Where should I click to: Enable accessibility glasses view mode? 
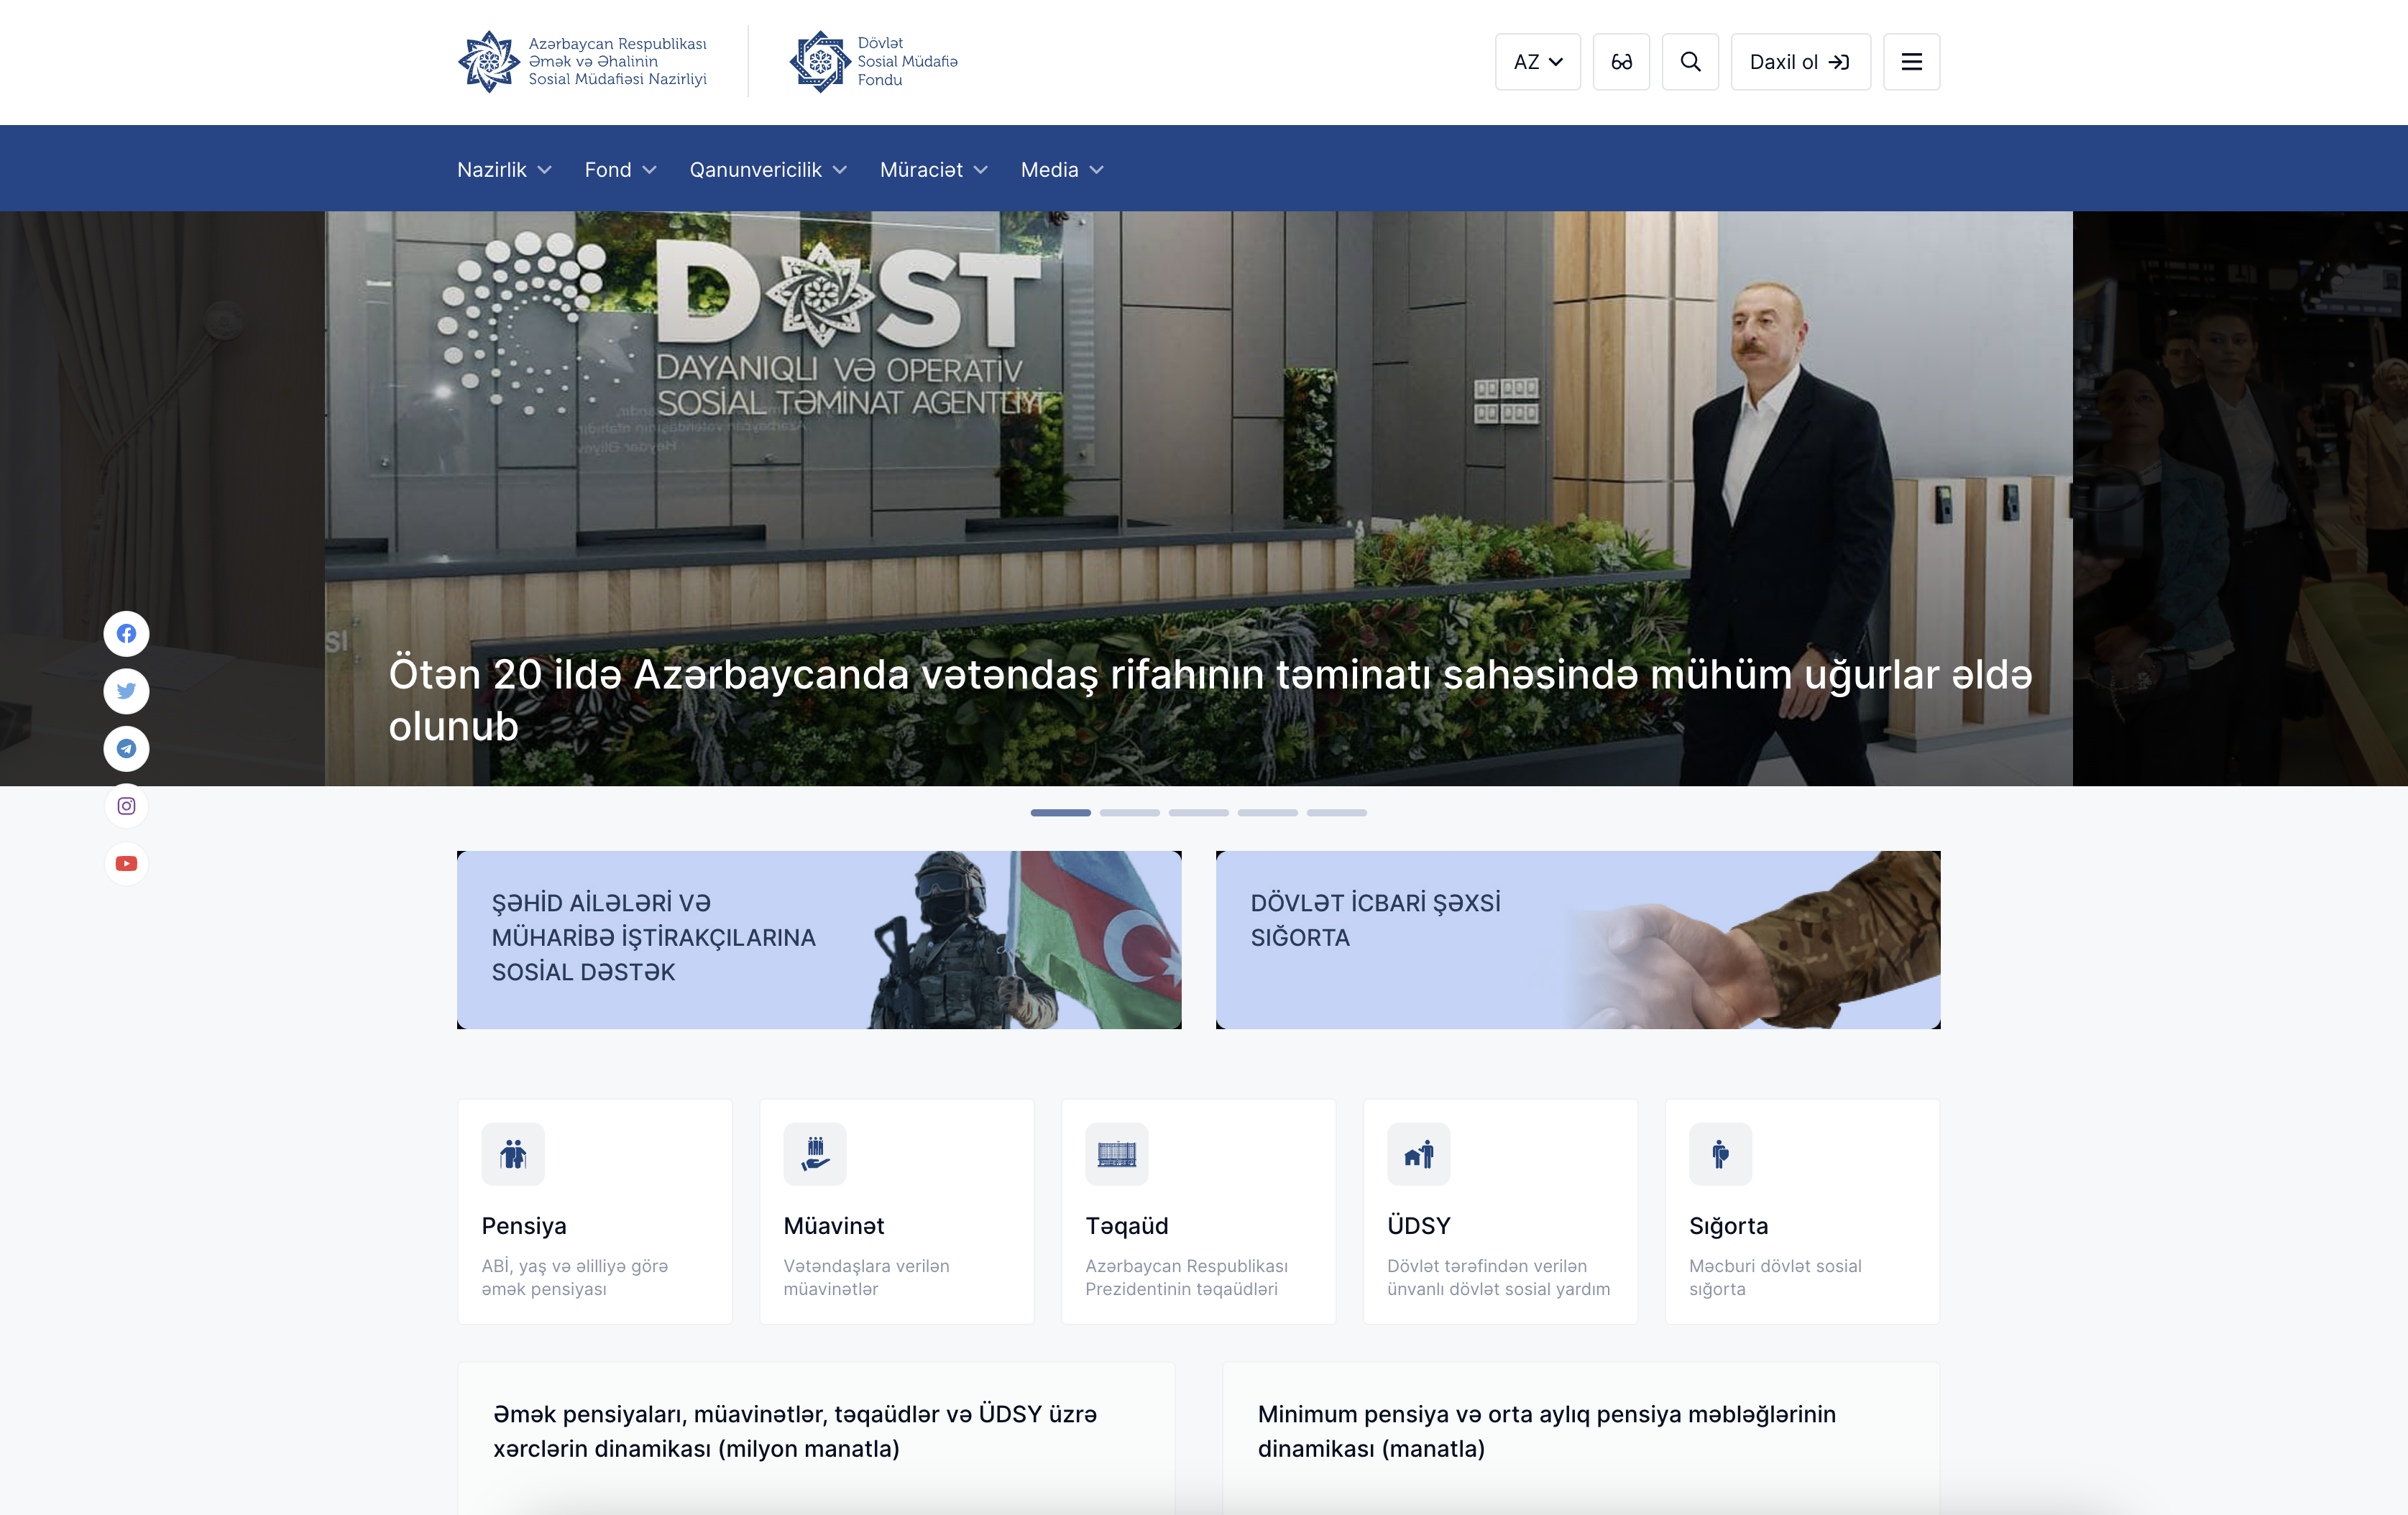[x=1621, y=62]
